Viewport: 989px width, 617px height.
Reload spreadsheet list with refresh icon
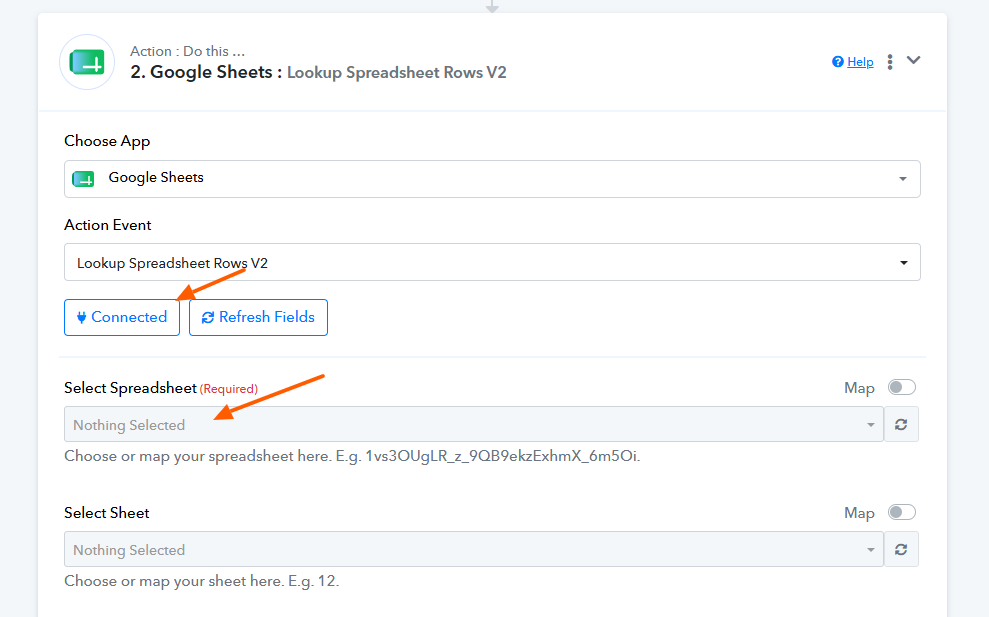point(901,425)
